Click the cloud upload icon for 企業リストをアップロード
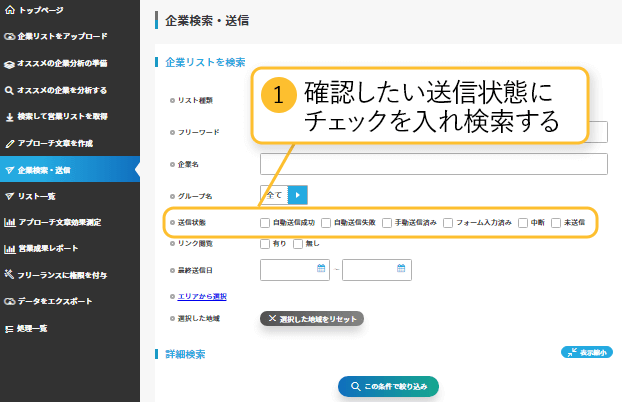Screen dimensions: 622x402 10,37
